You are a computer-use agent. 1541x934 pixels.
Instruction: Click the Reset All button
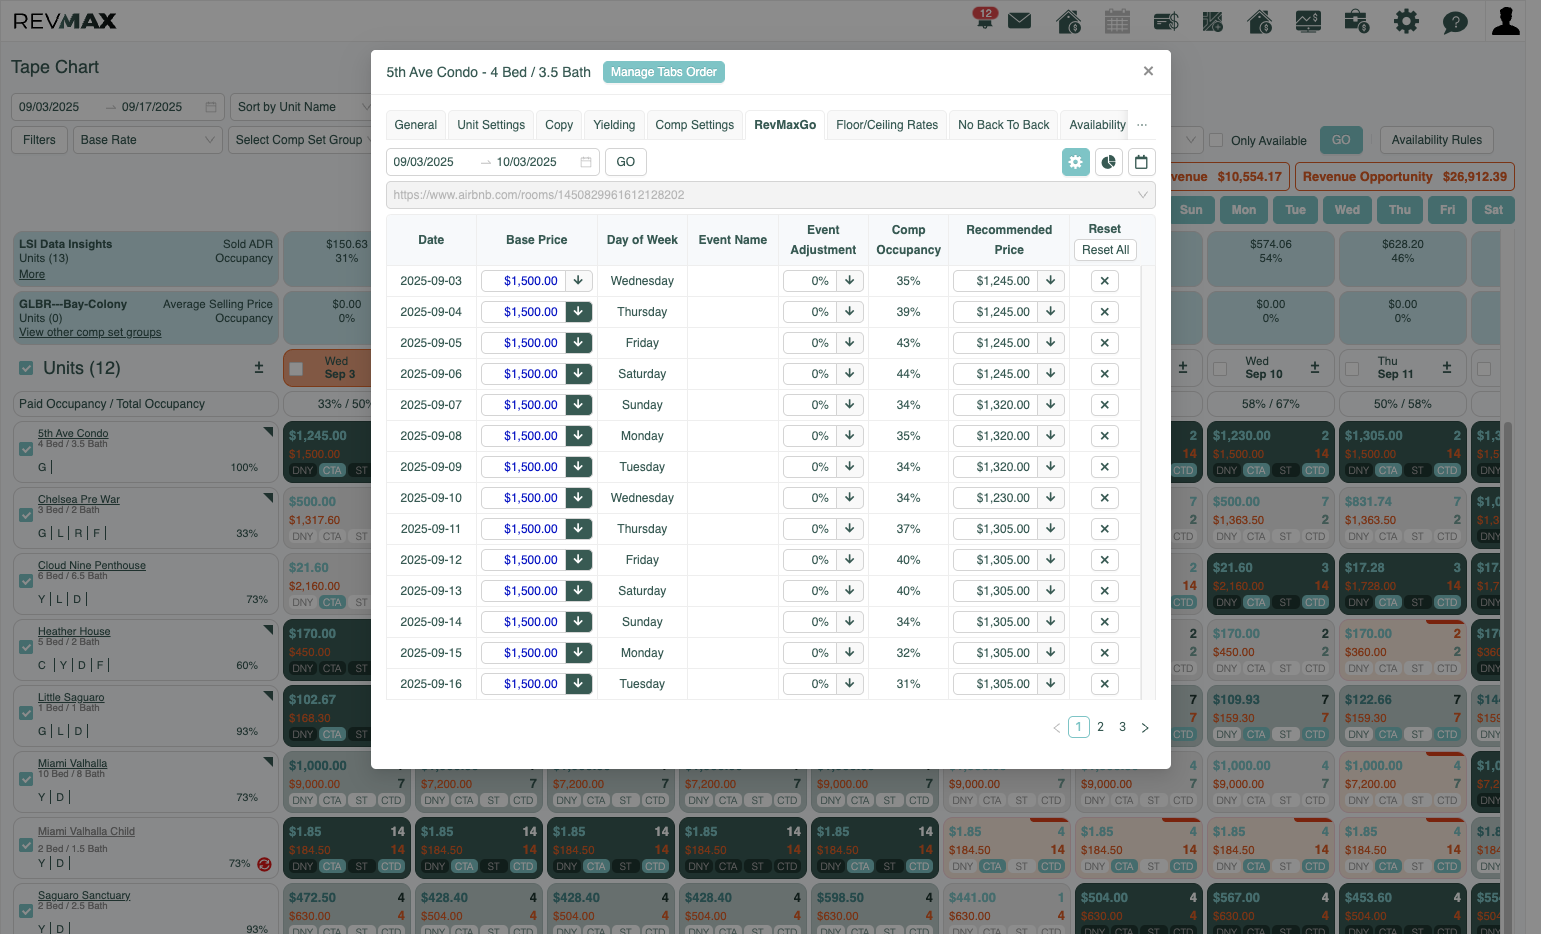[1105, 250]
